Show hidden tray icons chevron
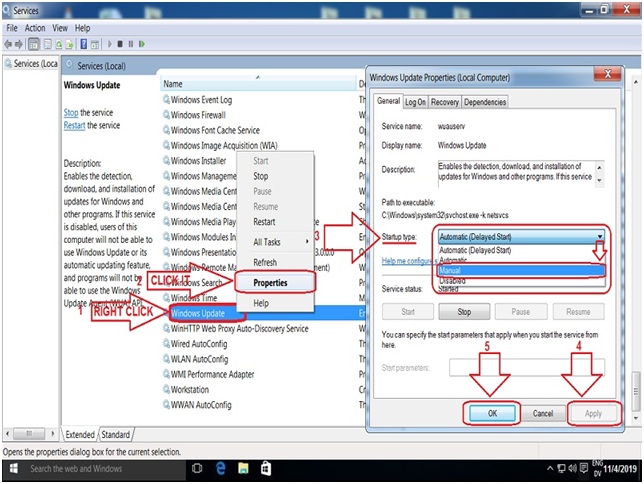Screen dimensions: 644x484 click(550, 468)
